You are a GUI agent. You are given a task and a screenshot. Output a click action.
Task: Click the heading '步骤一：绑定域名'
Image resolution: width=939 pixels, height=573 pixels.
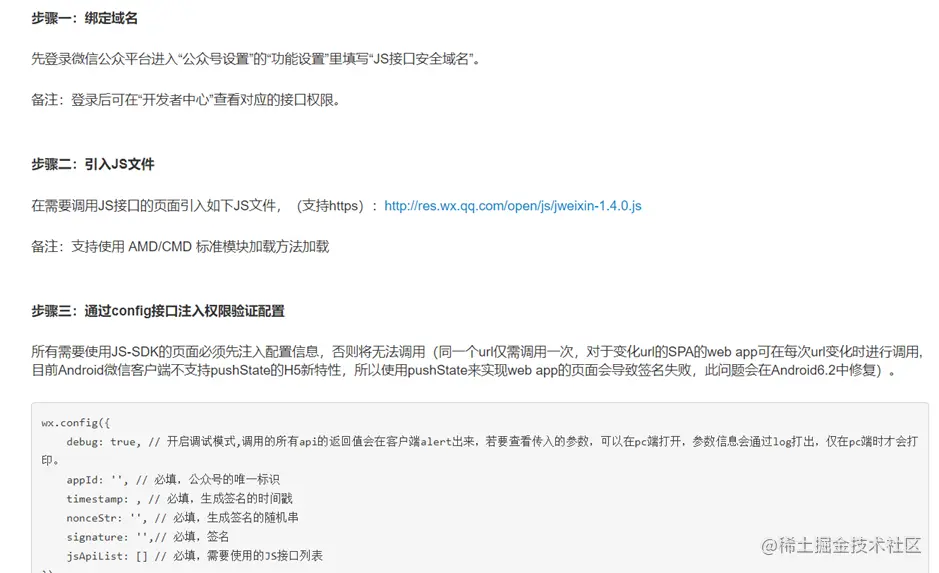84,19
